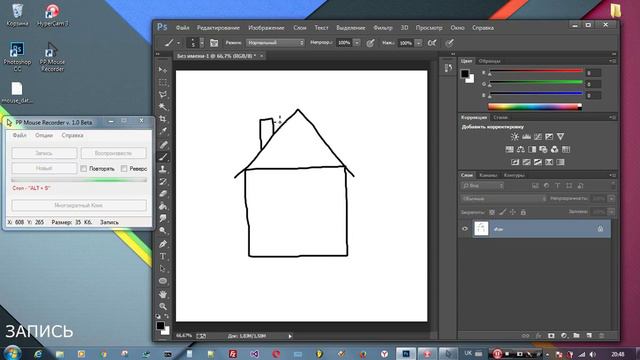Image resolution: width=640 pixels, height=360 pixels.
Task: Select the Rectangular Marquee tool
Action: [163, 82]
